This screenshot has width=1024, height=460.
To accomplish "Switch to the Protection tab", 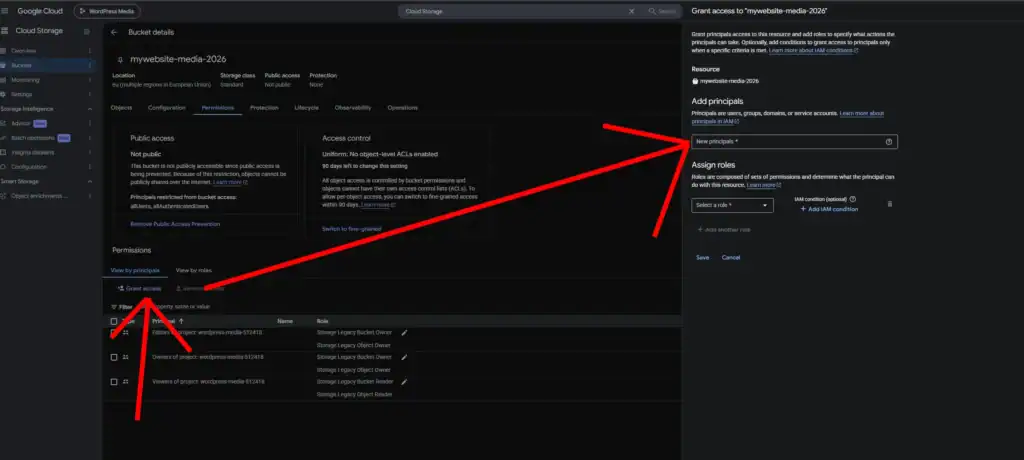I will [x=264, y=108].
